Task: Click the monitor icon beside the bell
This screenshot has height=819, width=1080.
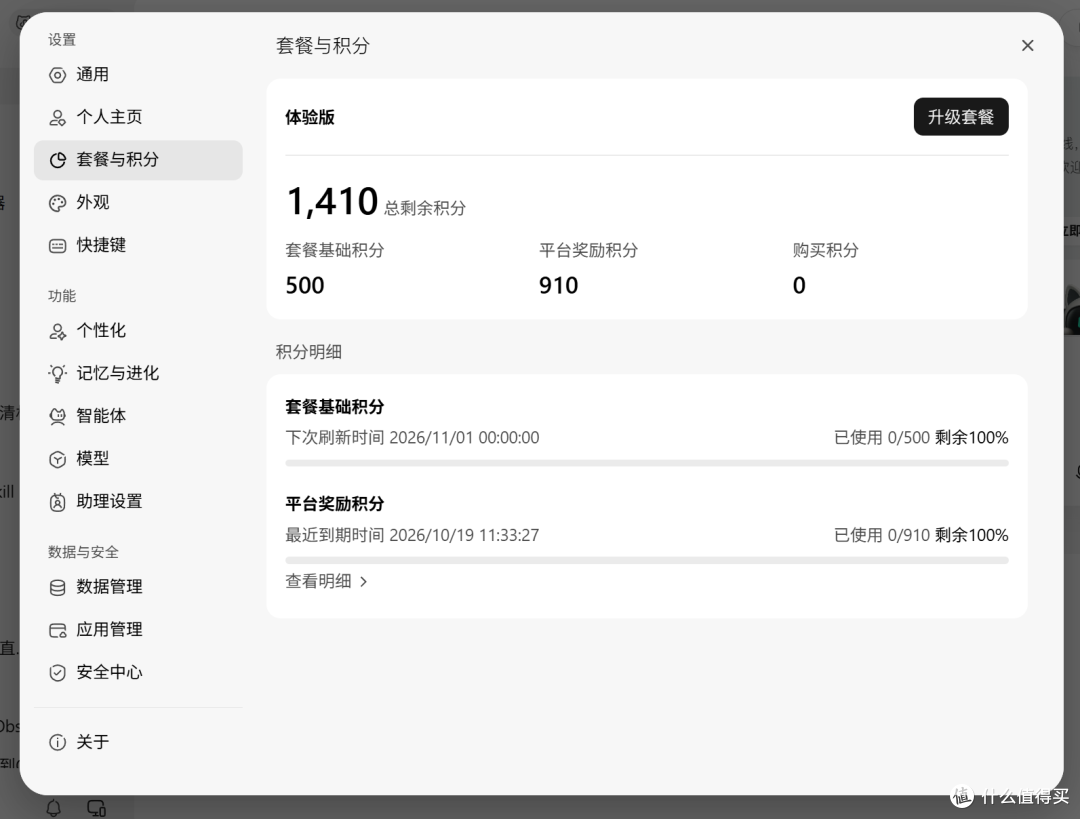Action: pos(96,808)
